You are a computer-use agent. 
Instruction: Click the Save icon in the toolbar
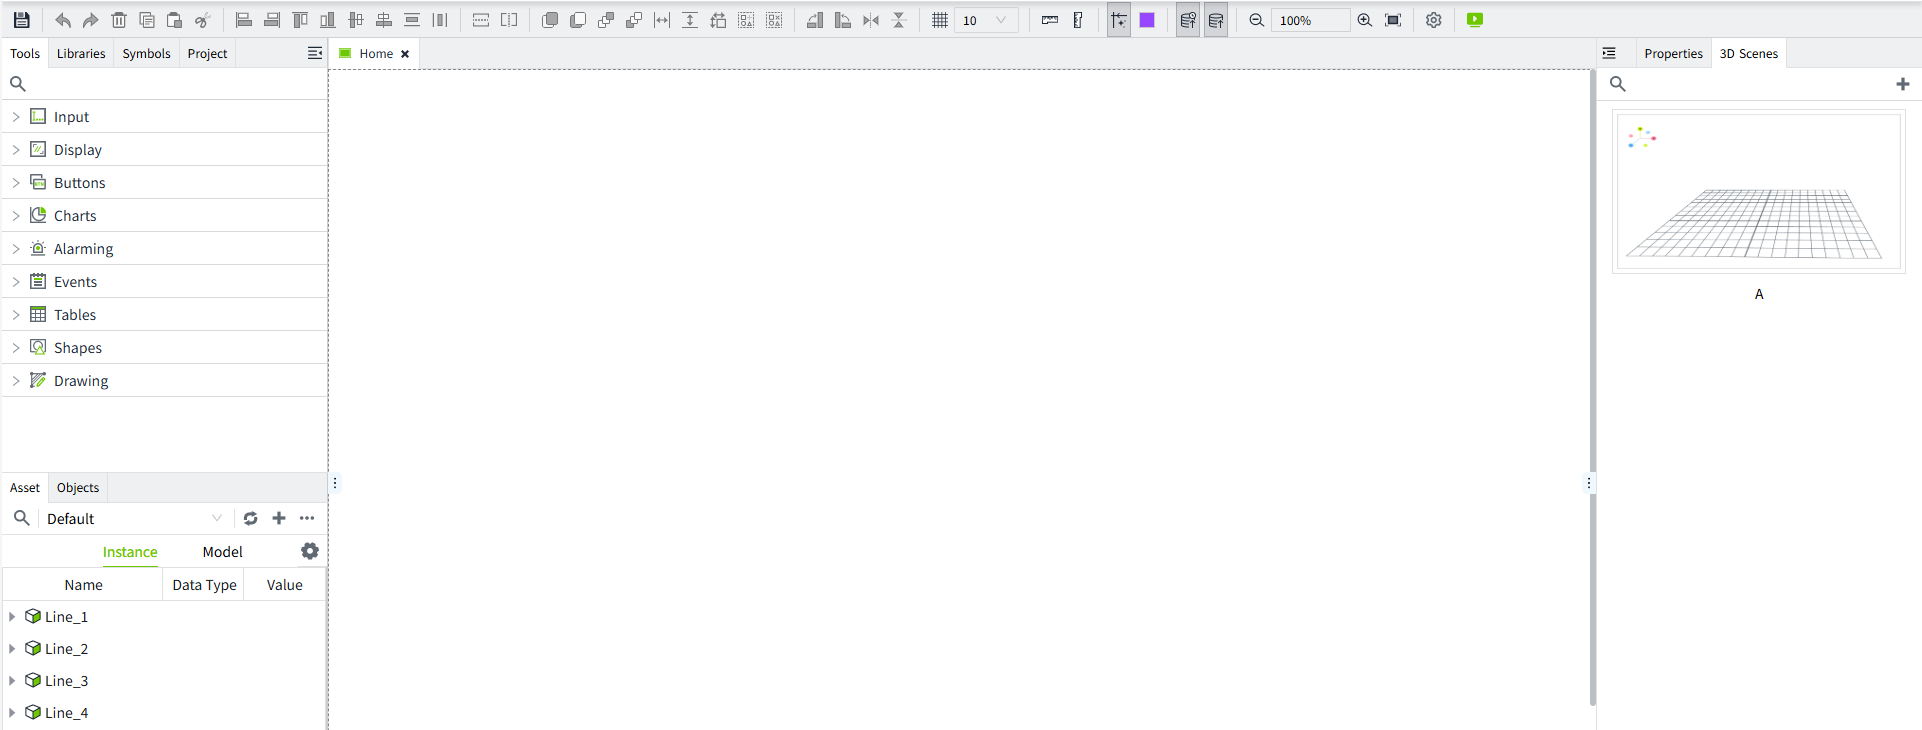[21, 20]
